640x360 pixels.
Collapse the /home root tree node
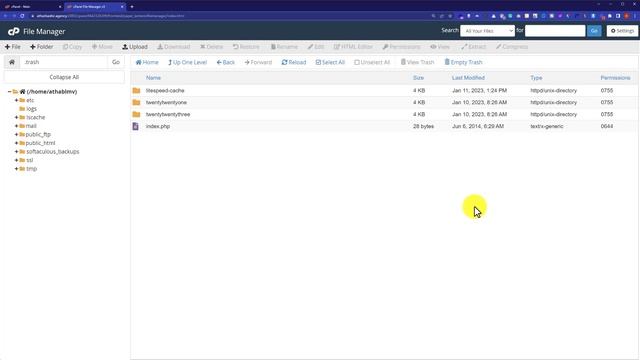(9, 92)
